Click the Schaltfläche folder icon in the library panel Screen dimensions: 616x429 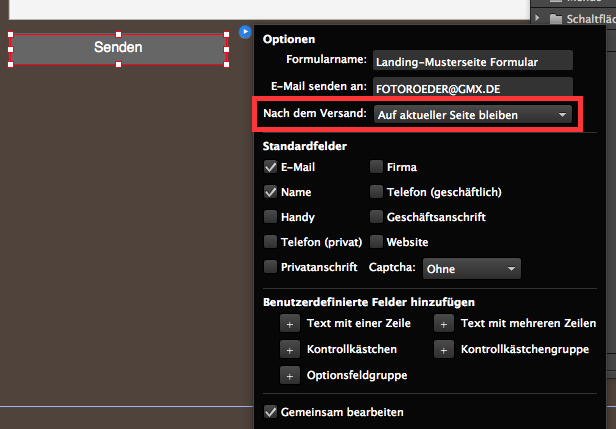point(556,19)
